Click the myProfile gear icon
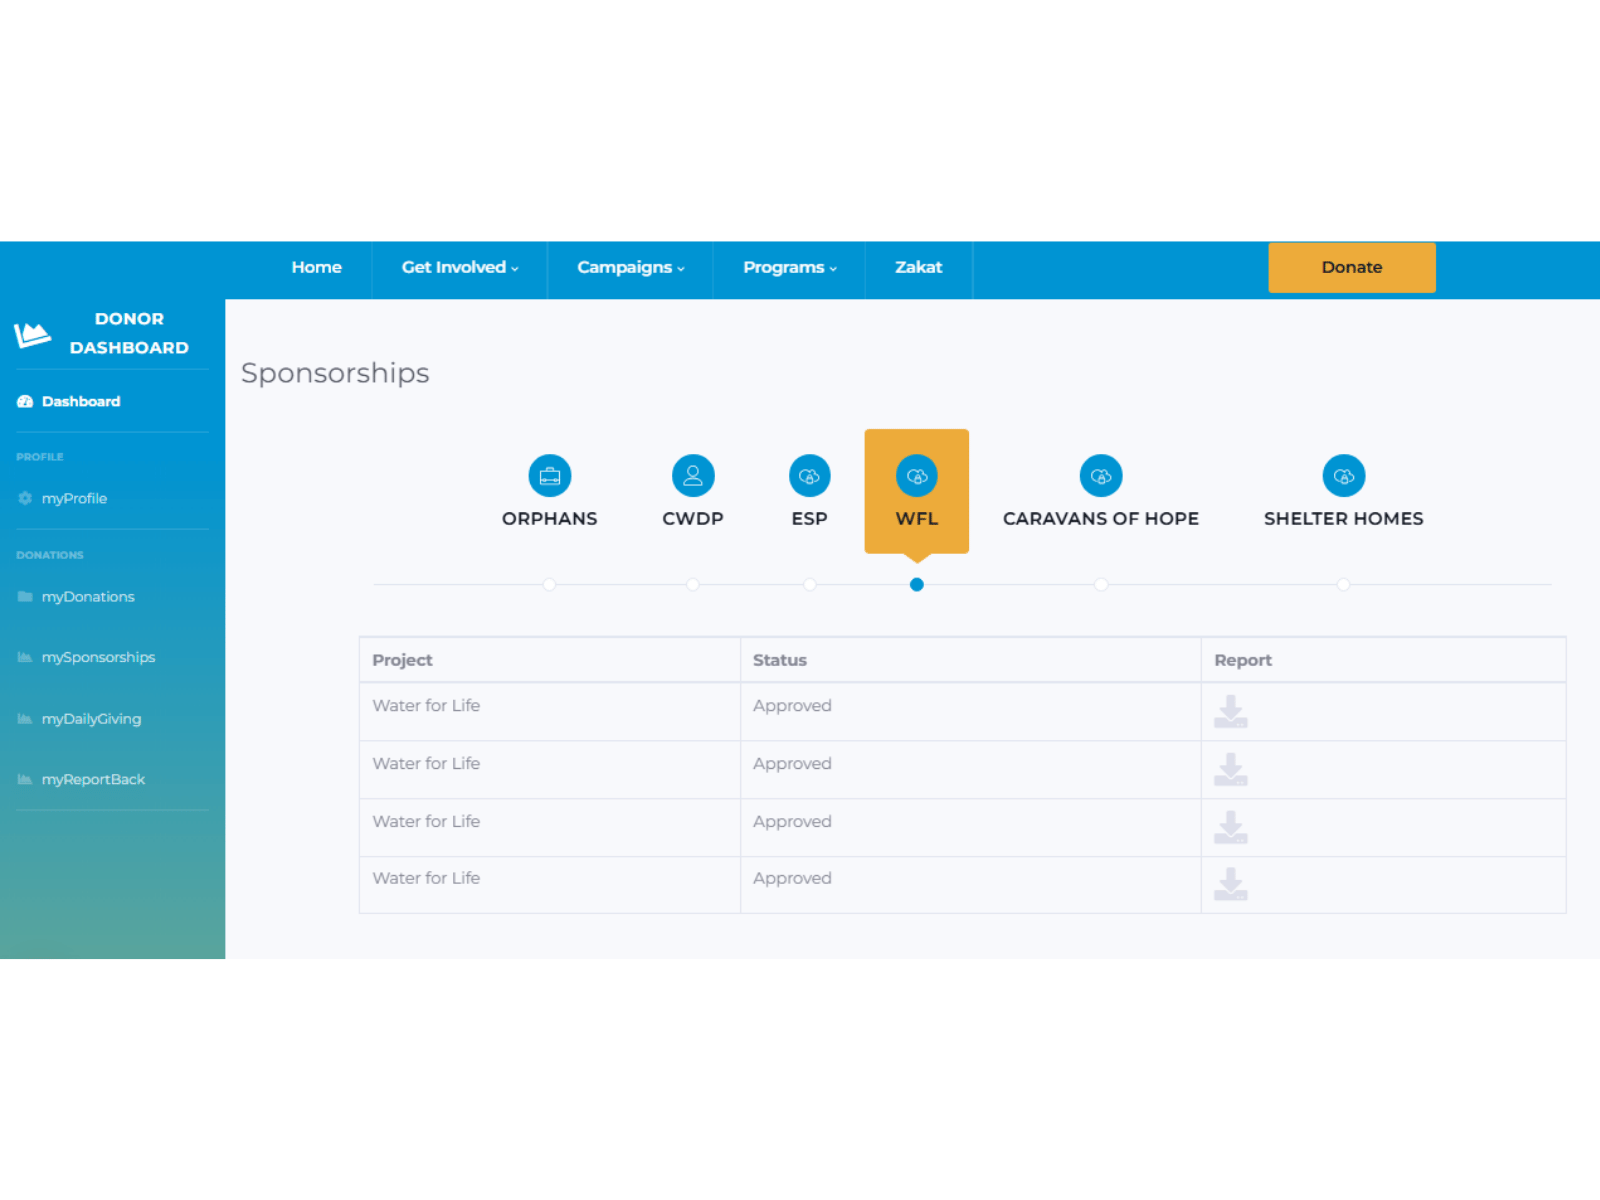 click(x=25, y=498)
